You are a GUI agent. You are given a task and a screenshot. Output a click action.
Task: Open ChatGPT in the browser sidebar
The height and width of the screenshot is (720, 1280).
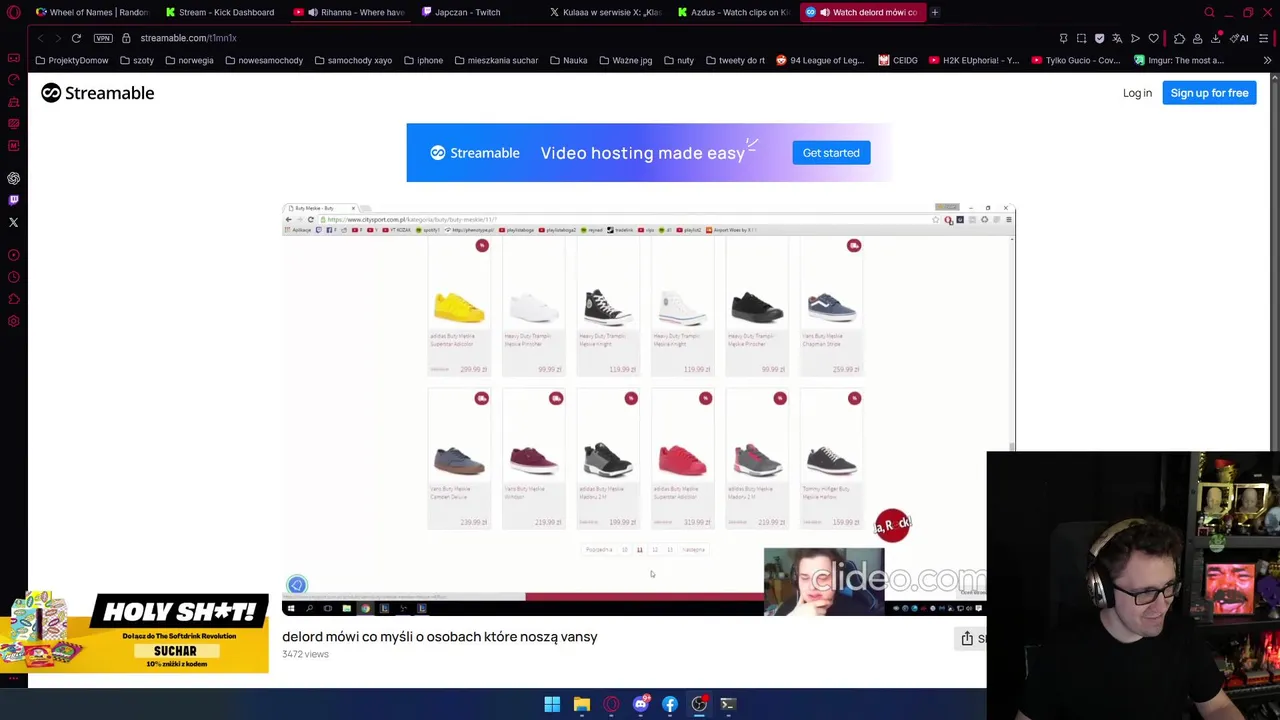14,178
